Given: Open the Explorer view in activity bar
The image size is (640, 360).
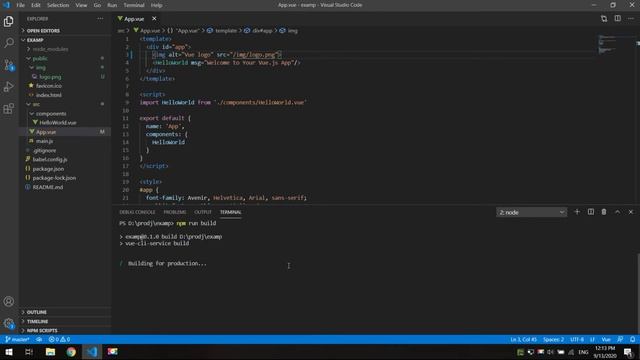Looking at the screenshot, I should [x=9, y=21].
